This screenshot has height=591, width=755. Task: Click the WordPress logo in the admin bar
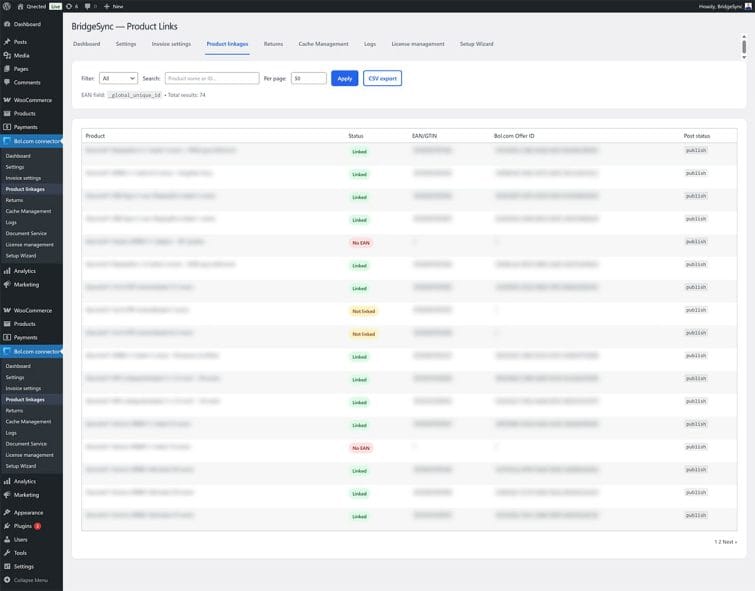click(x=7, y=6)
